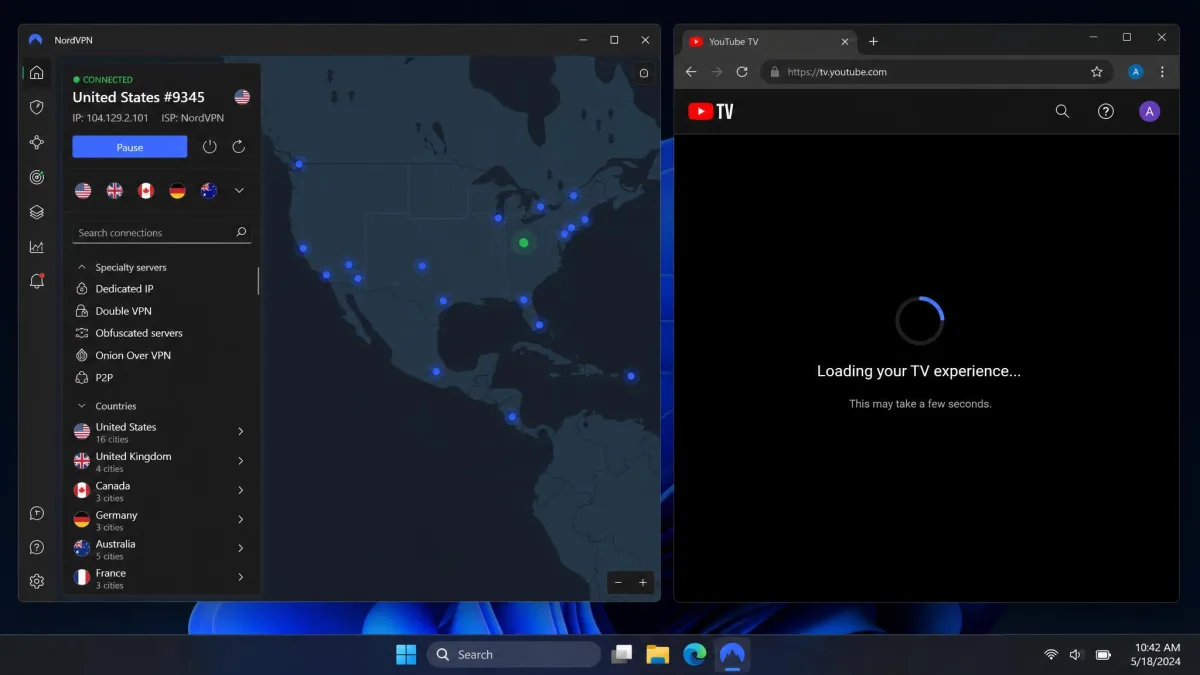Expand France cities chevron
The height and width of the screenshot is (675, 1200).
[241, 577]
